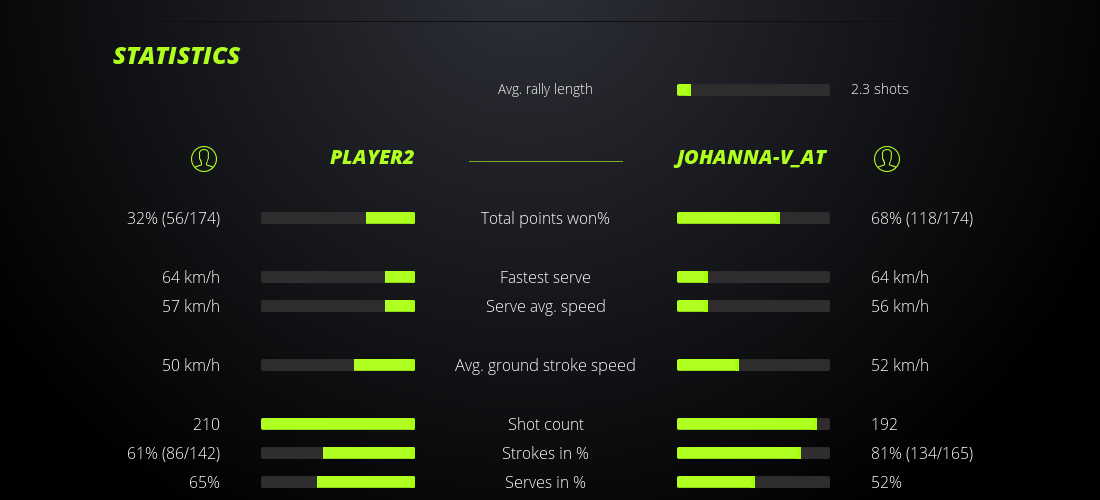
Task: Click PLAYER2's profile avatar icon
Action: click(204, 158)
